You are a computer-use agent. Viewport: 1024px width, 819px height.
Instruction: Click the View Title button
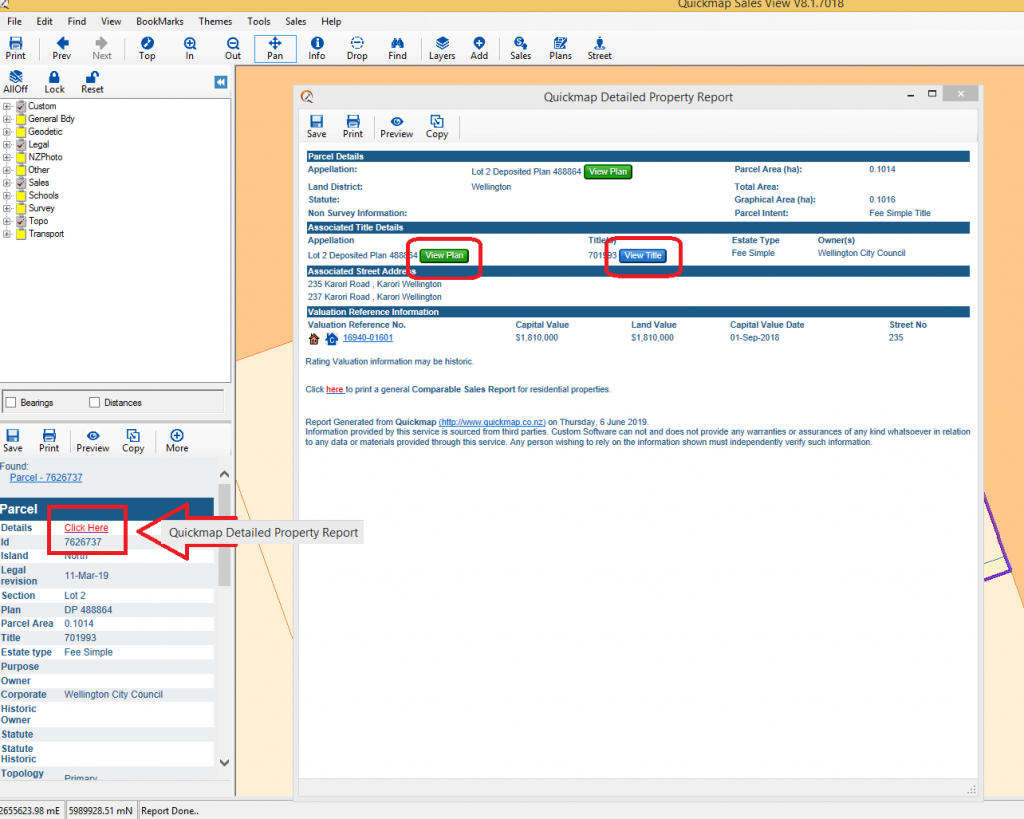tap(643, 255)
